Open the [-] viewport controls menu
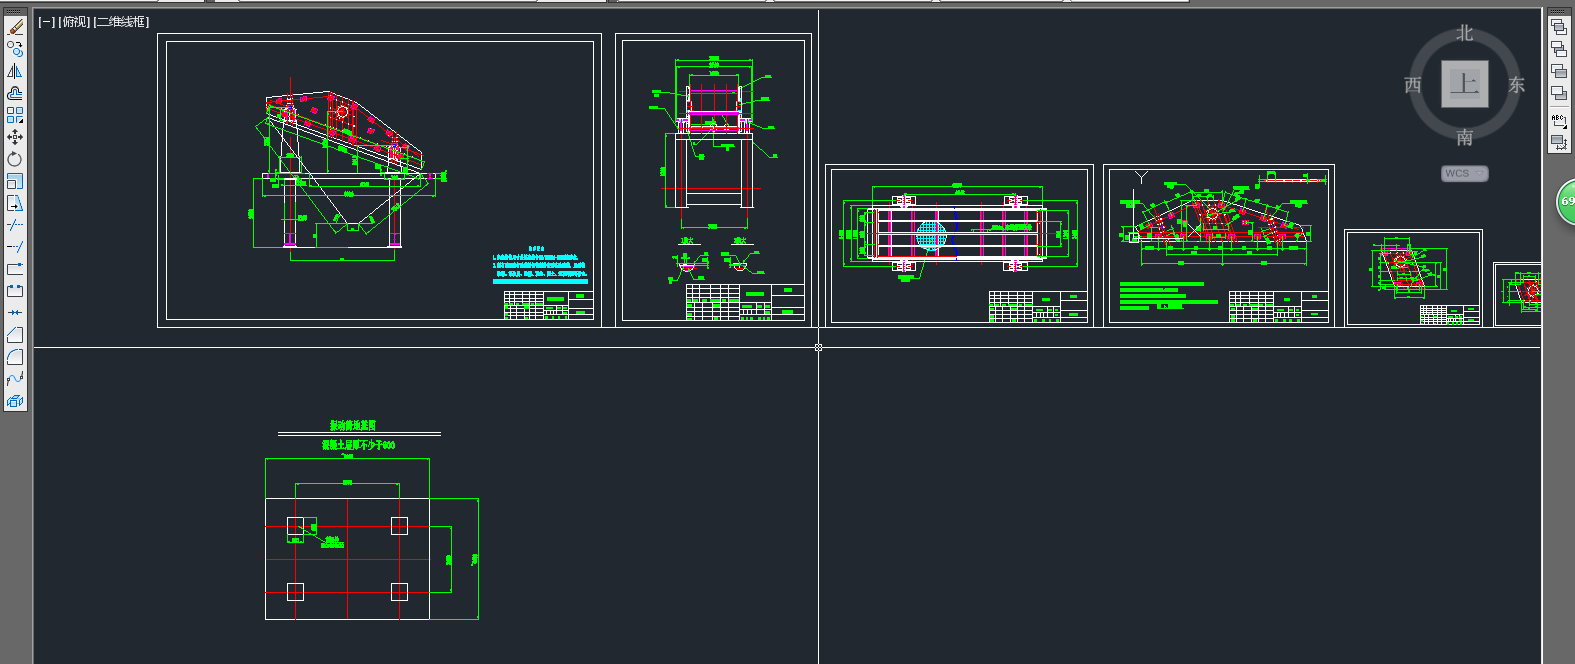Screen dimensions: 1575x664 click(x=46, y=22)
